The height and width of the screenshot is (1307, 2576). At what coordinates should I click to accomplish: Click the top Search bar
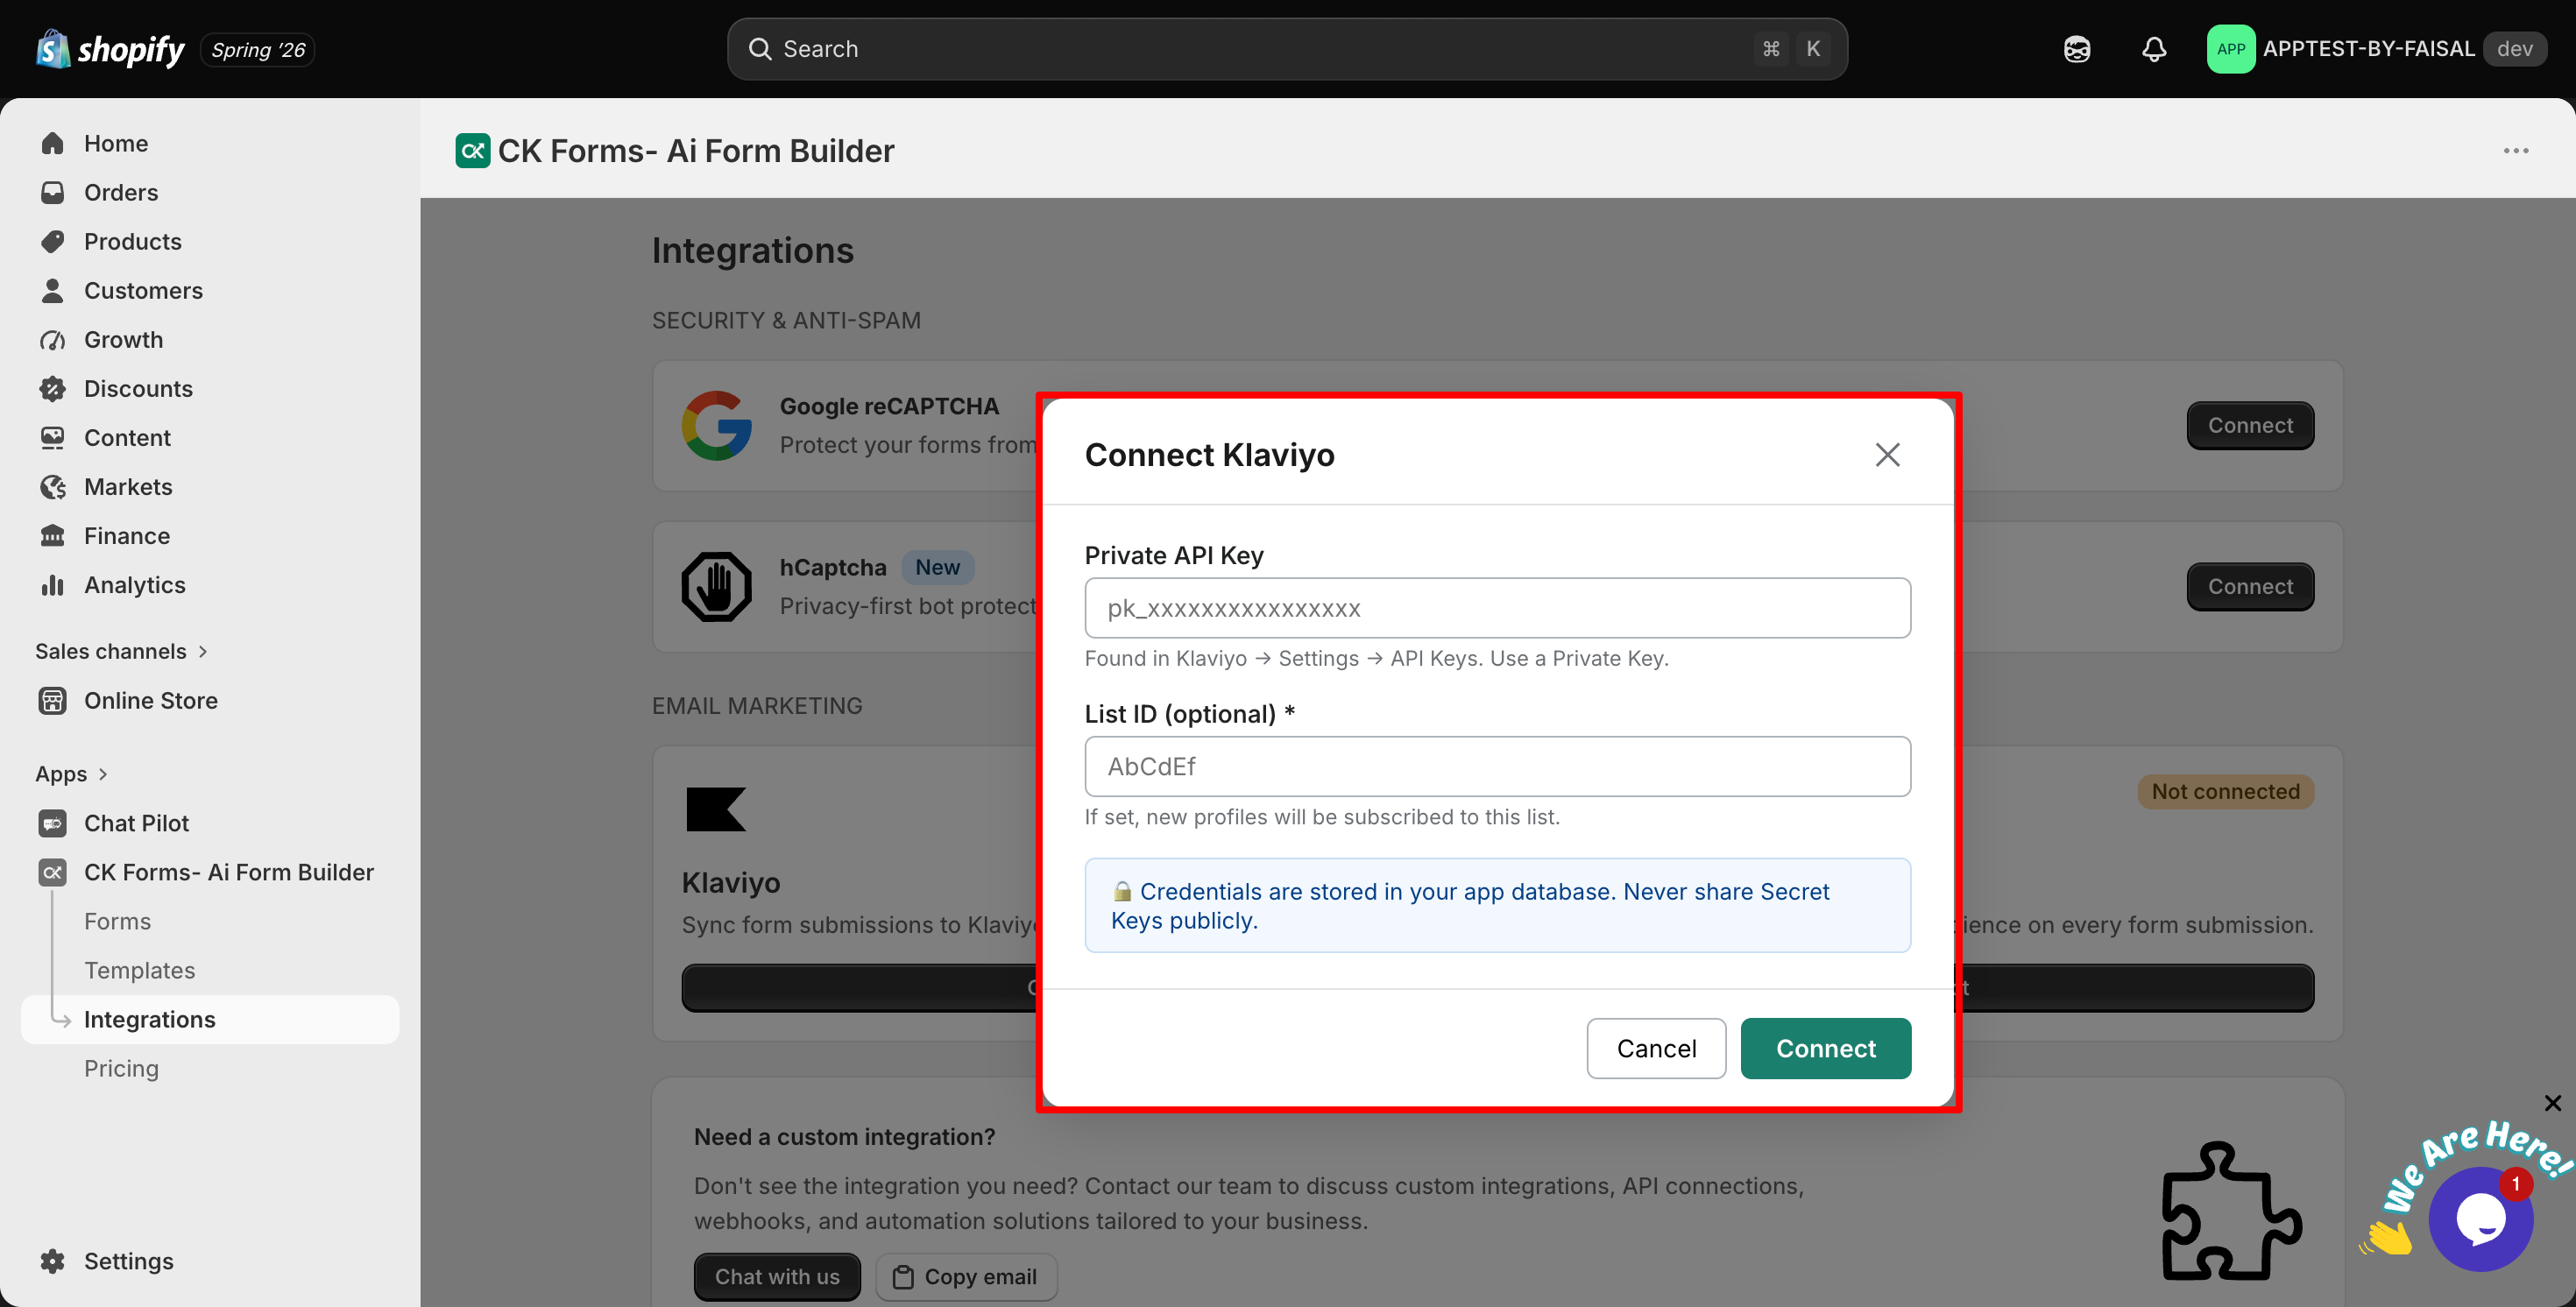pyautogui.click(x=1287, y=49)
